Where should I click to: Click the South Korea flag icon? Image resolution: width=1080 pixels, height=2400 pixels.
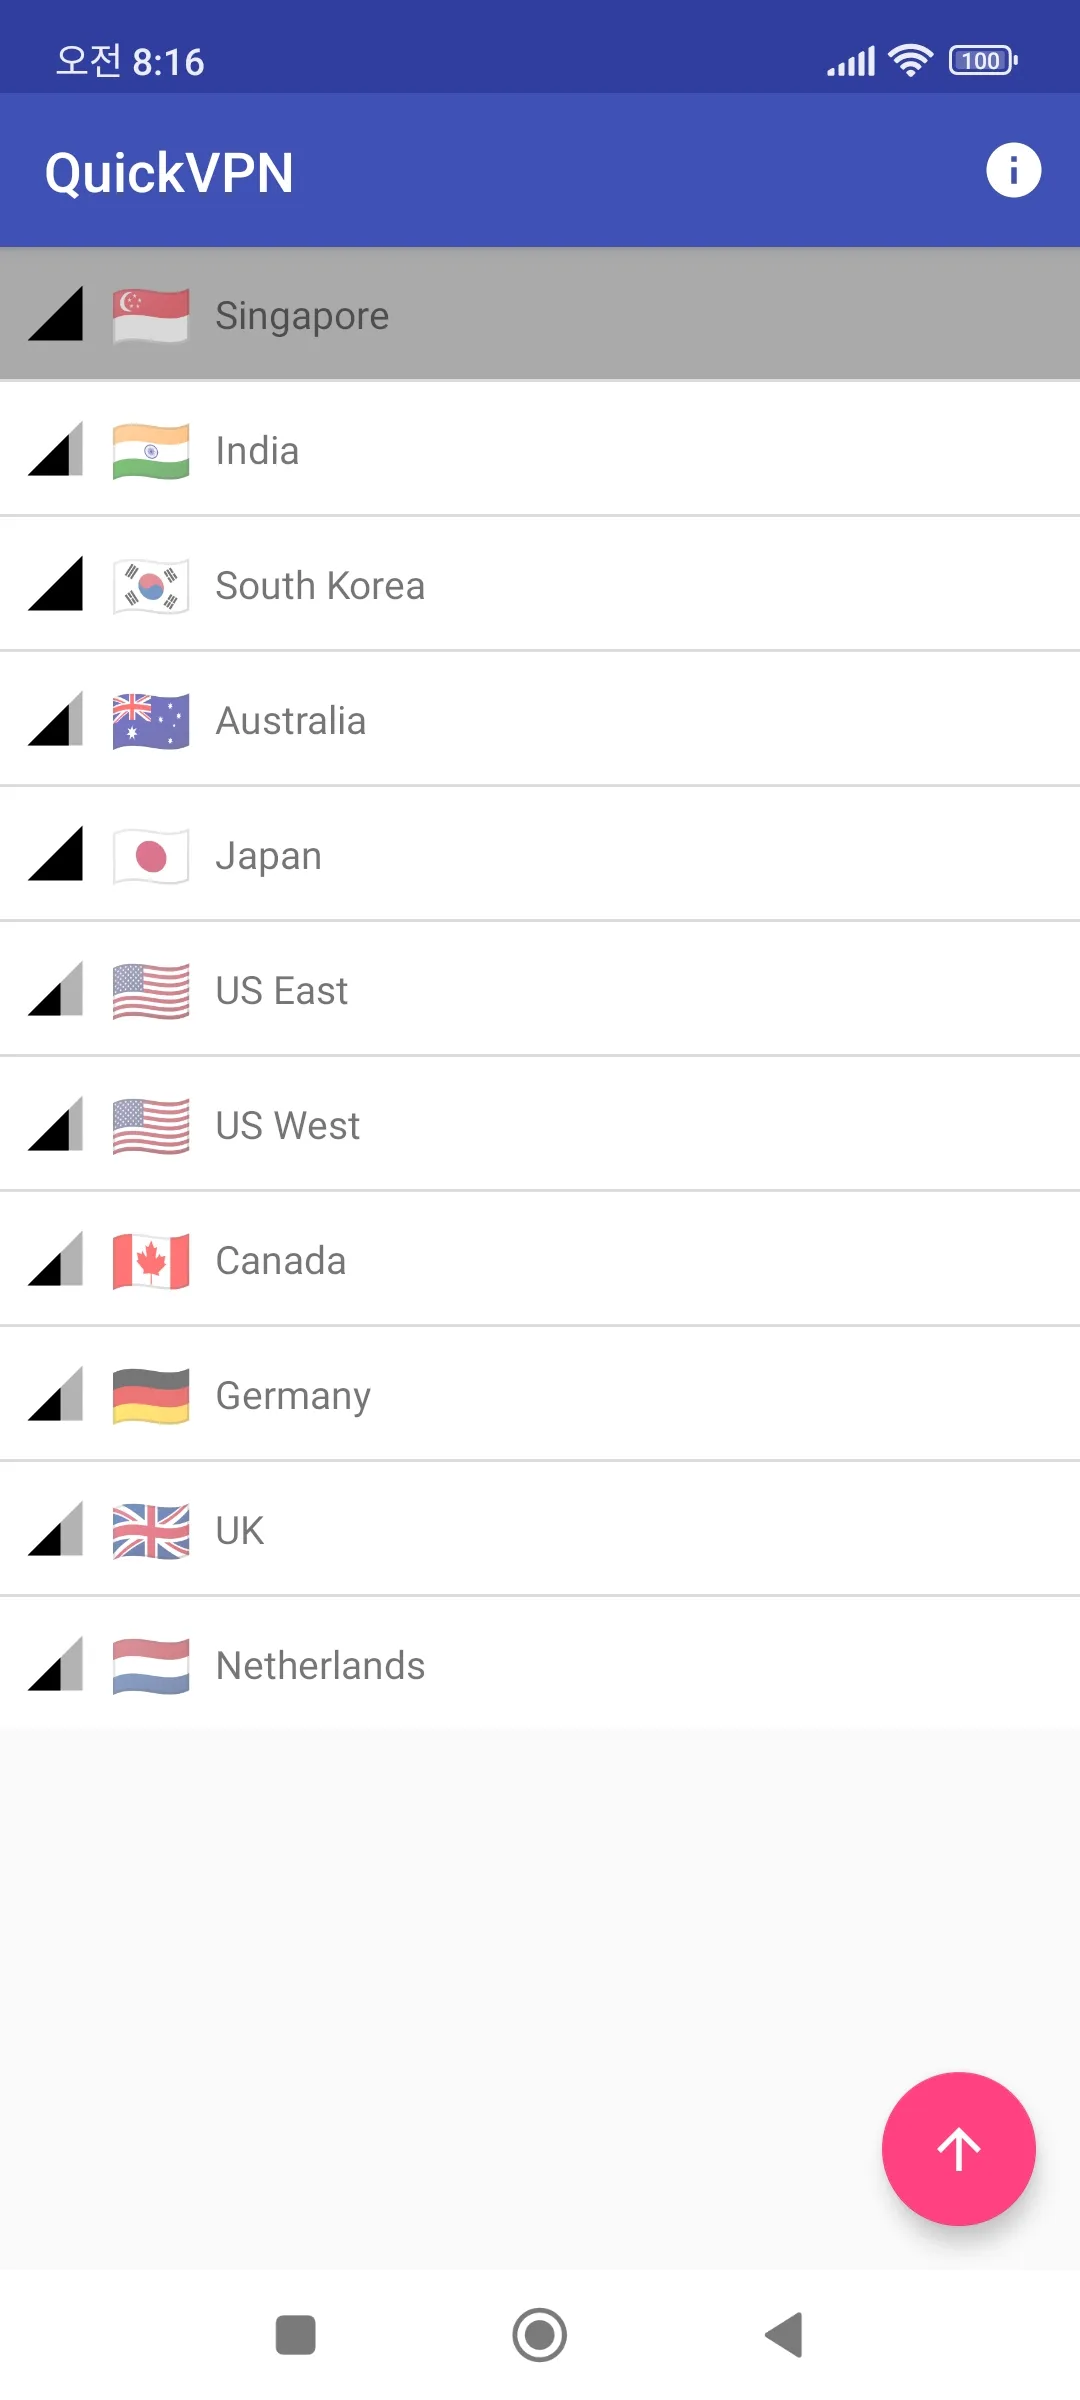pyautogui.click(x=150, y=585)
